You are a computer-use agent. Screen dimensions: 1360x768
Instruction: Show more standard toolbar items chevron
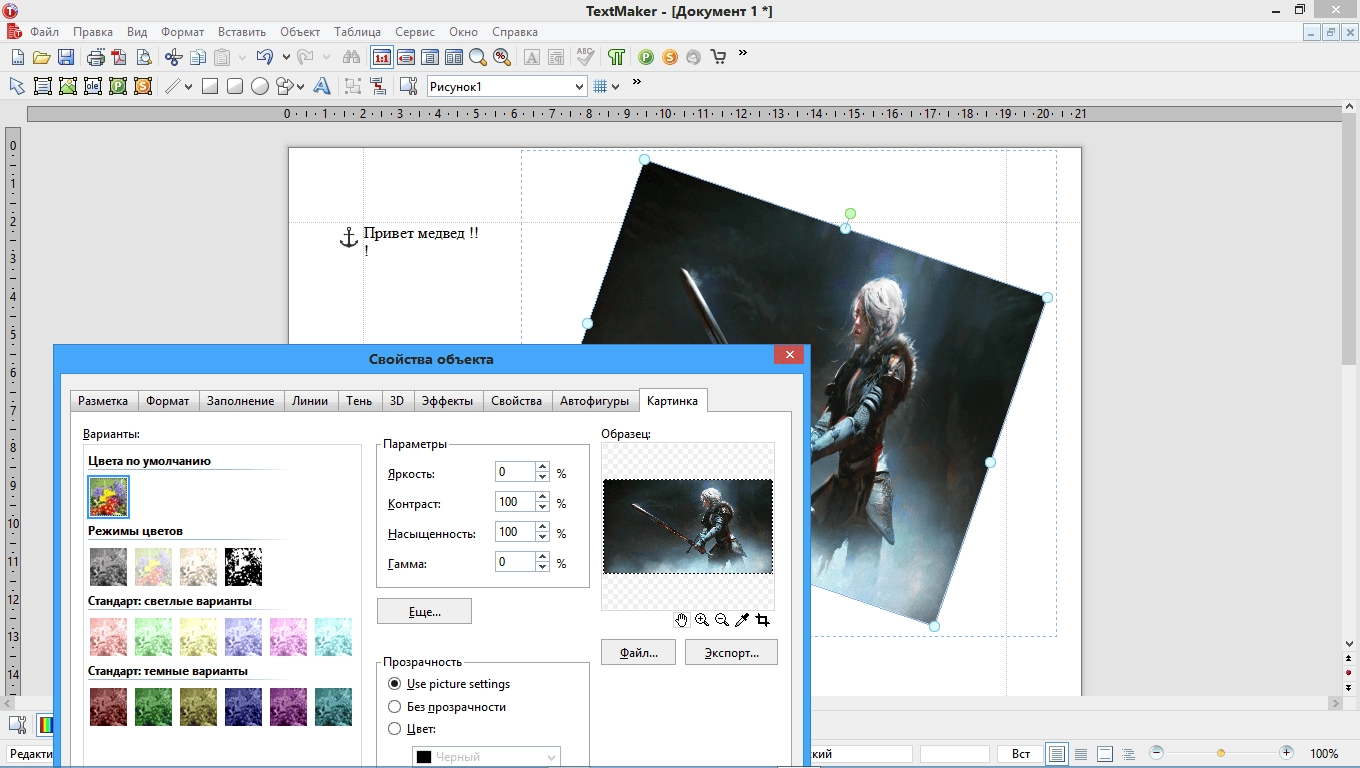pyautogui.click(x=743, y=53)
